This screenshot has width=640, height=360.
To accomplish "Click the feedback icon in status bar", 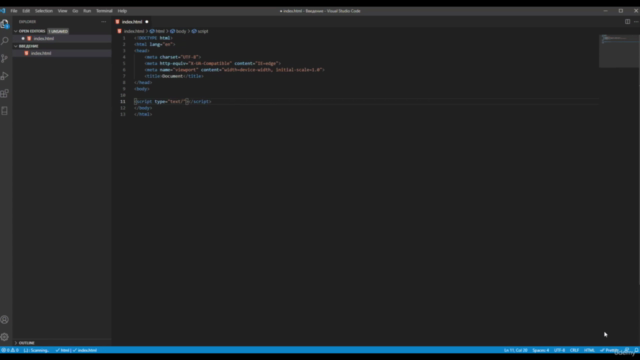I will click(x=627, y=350).
